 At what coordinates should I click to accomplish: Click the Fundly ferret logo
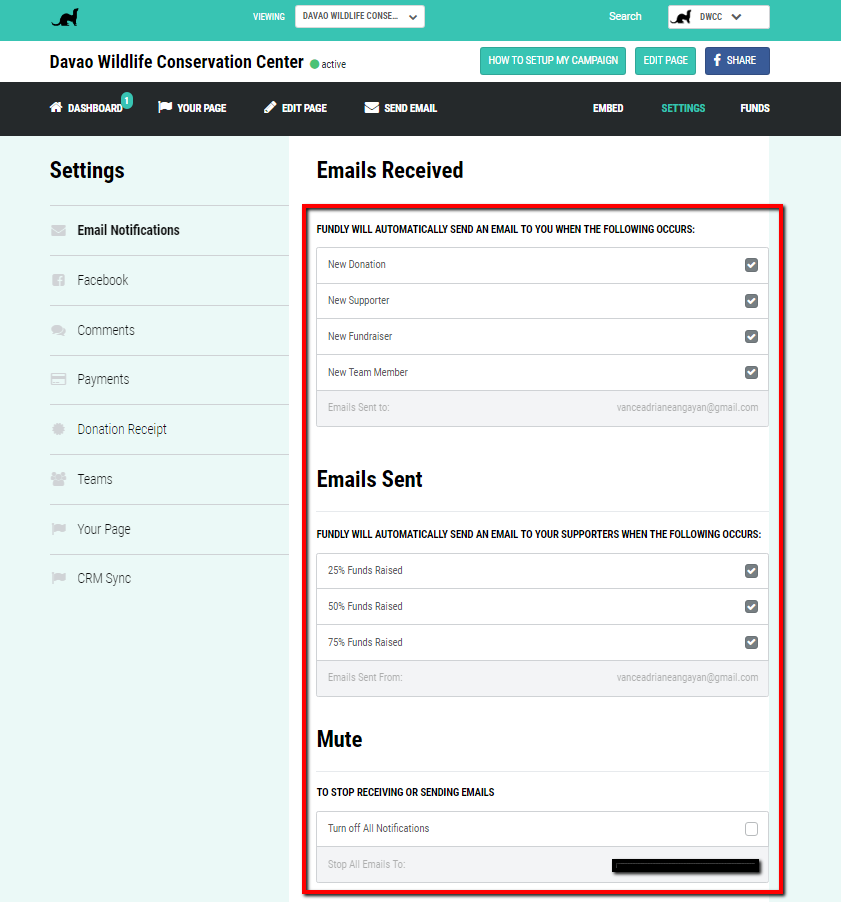click(65, 17)
